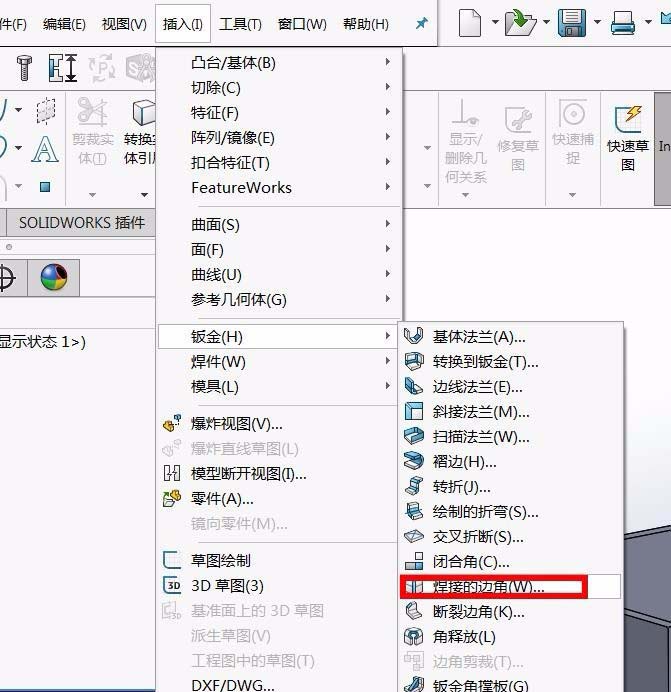The height and width of the screenshot is (692, 671).
Task: Select 转换到钣金(T)... option
Action: coord(511,362)
